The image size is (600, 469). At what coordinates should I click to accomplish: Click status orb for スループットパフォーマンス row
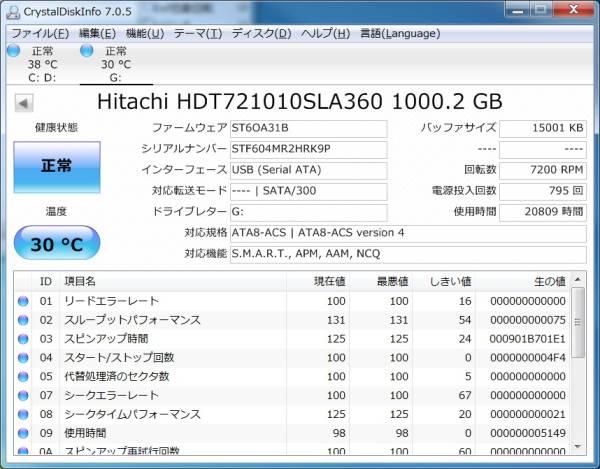[23, 320]
